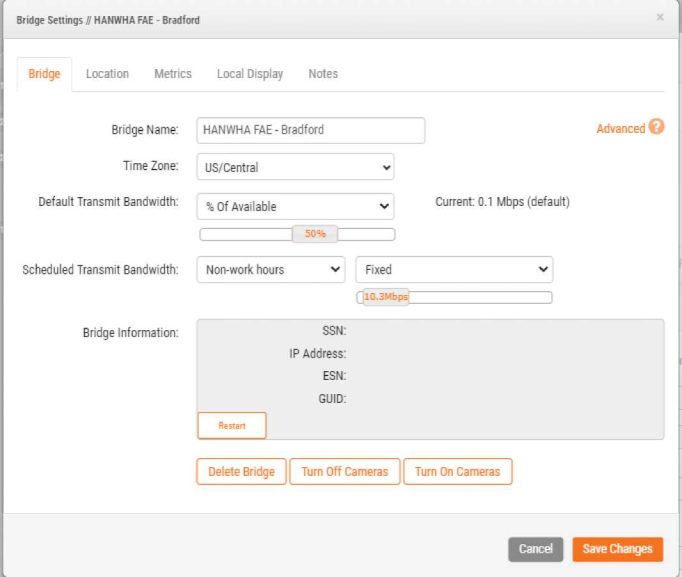
Task: Open the Metrics tab
Action: pos(173,74)
